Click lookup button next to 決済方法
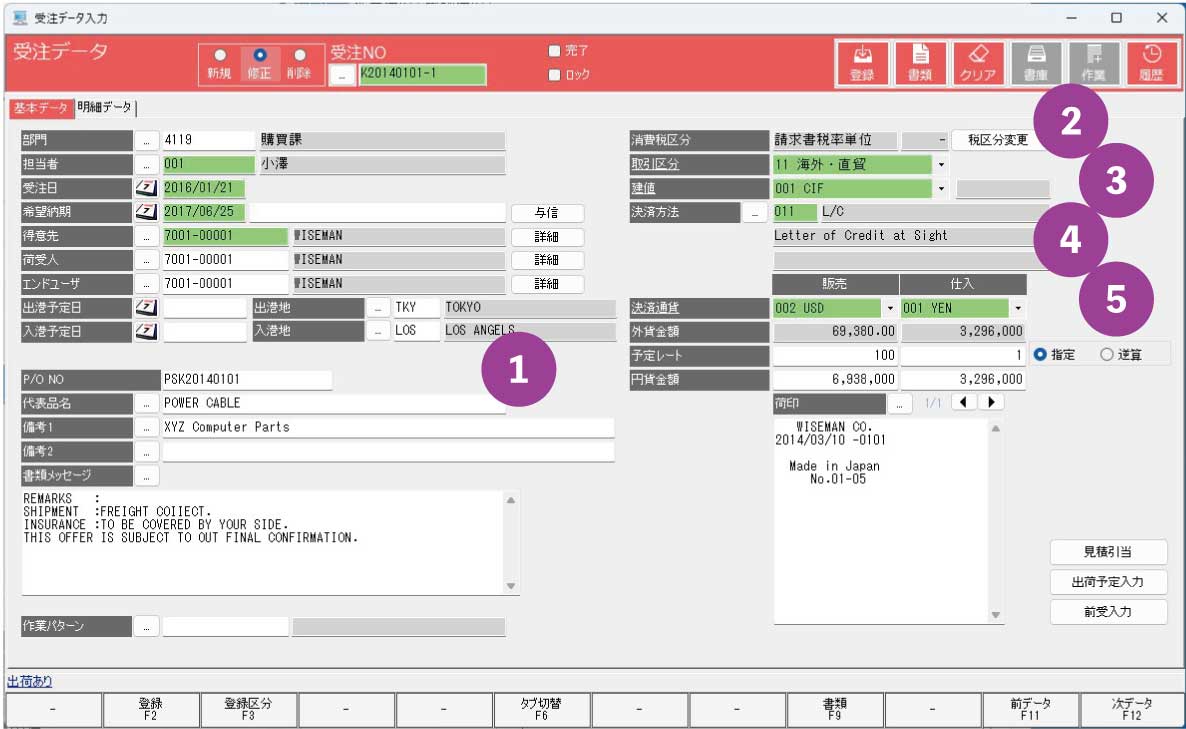Screen dimensions: 1186x729 [754, 212]
